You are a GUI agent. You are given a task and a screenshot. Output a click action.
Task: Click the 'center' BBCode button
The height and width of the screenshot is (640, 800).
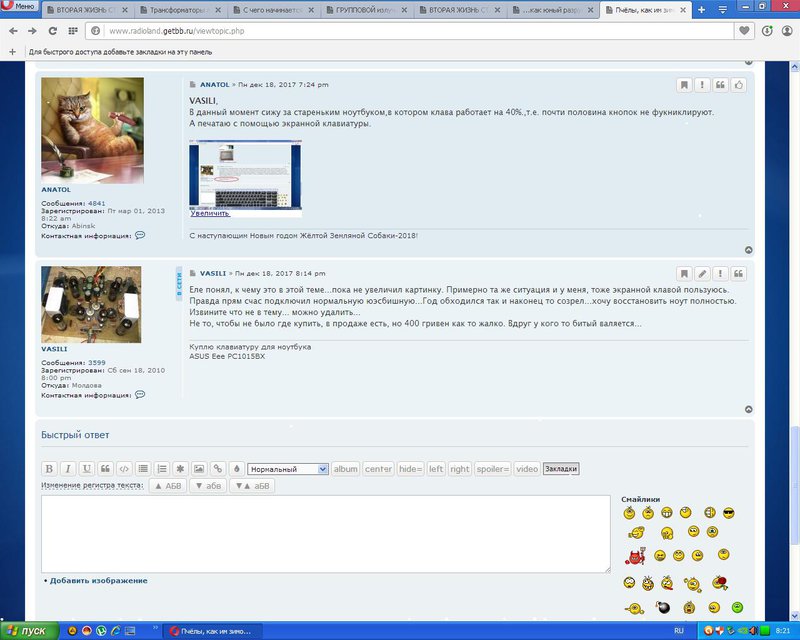379,469
